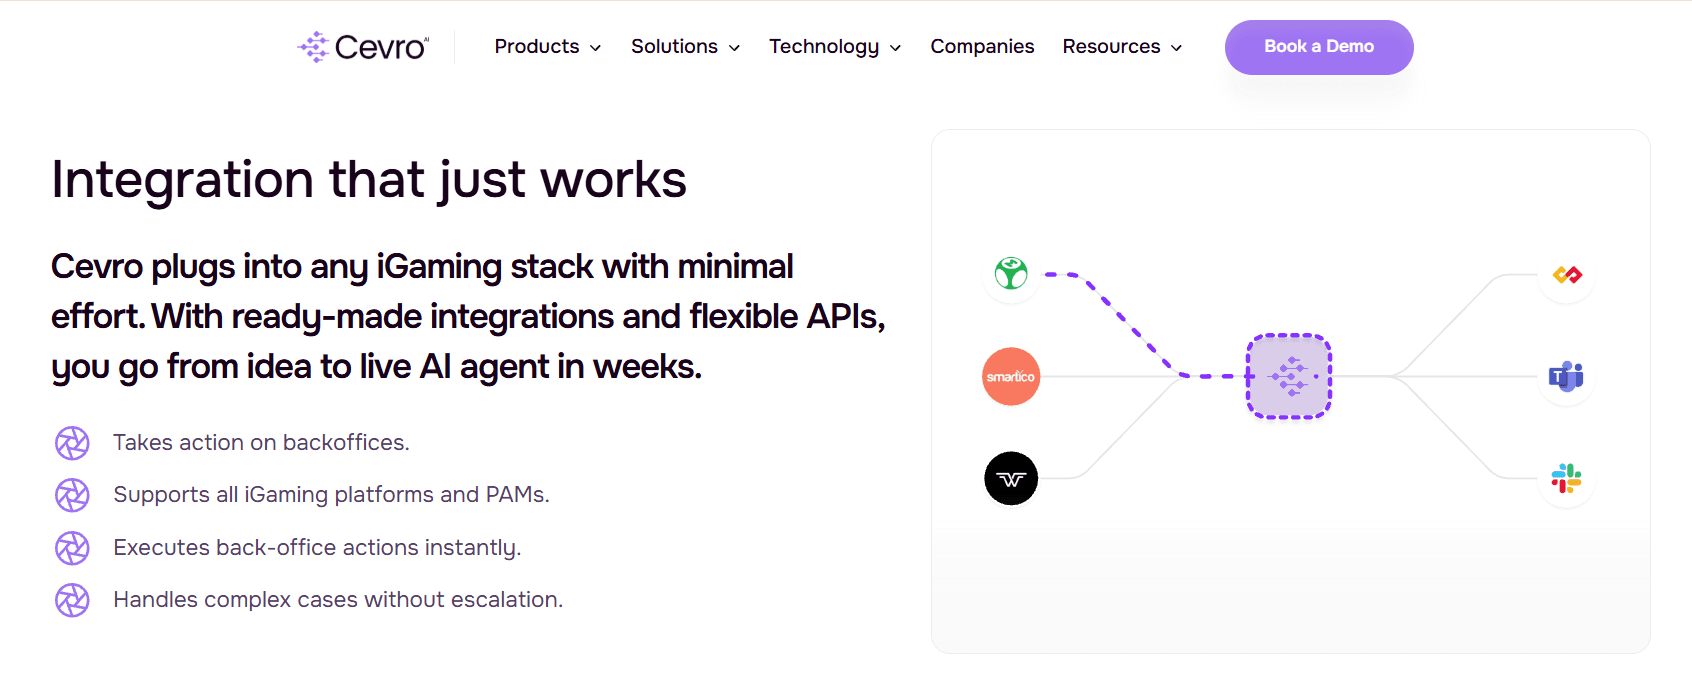The height and width of the screenshot is (686, 1692).
Task: Click the paragraph starting Cevro plugs into any iGaming
Action: tap(468, 317)
